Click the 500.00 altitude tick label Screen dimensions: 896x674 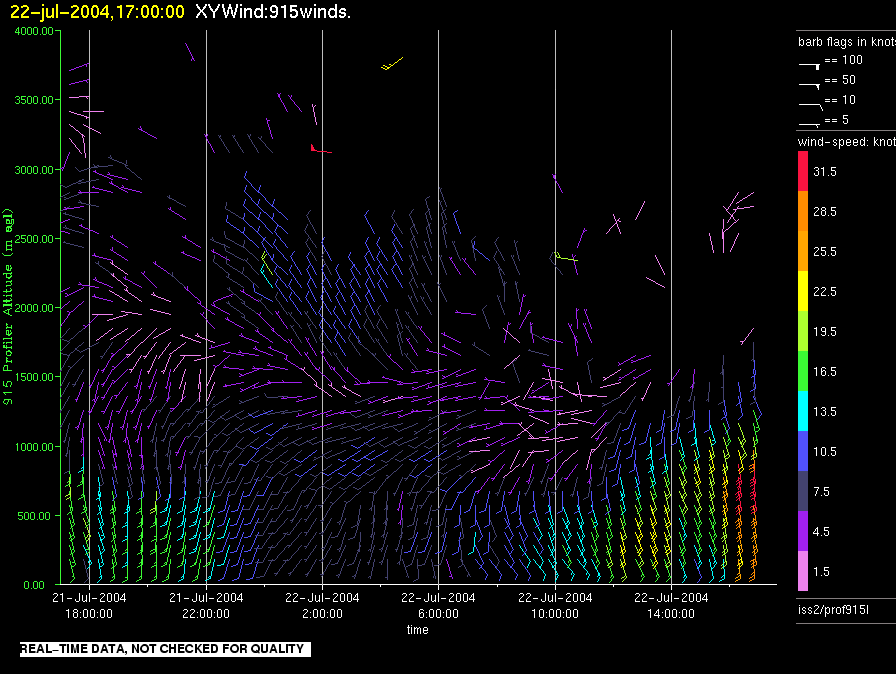click(x=34, y=516)
